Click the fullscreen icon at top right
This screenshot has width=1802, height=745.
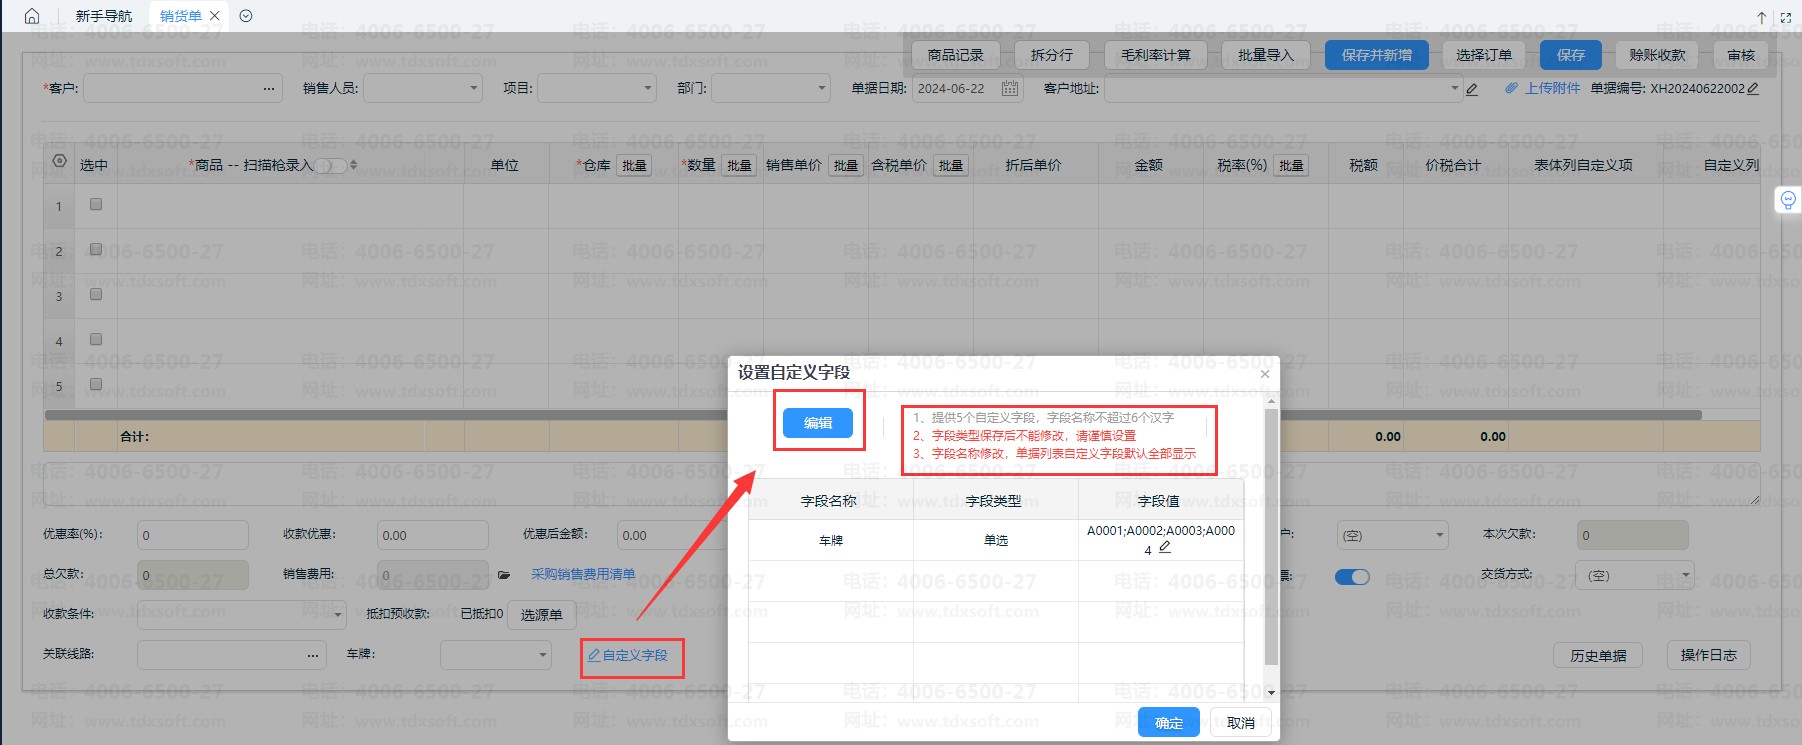(x=1786, y=17)
